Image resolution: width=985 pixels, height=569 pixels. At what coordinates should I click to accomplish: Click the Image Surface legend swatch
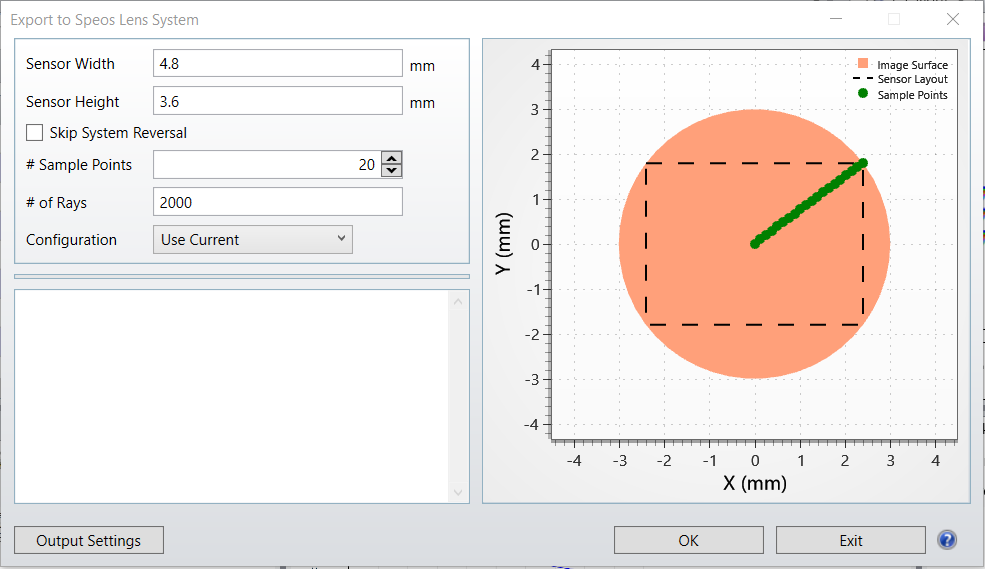point(863,63)
